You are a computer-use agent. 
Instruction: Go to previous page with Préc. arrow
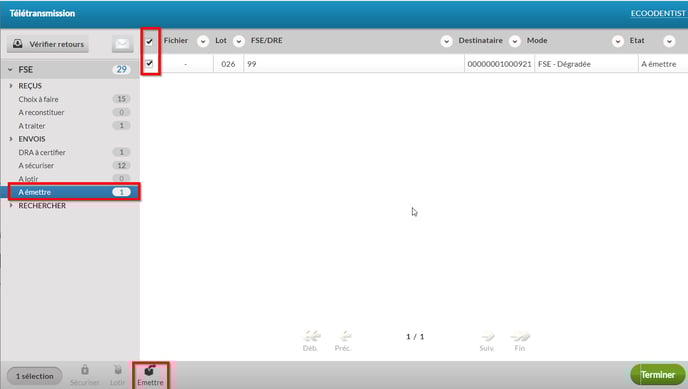(x=344, y=336)
